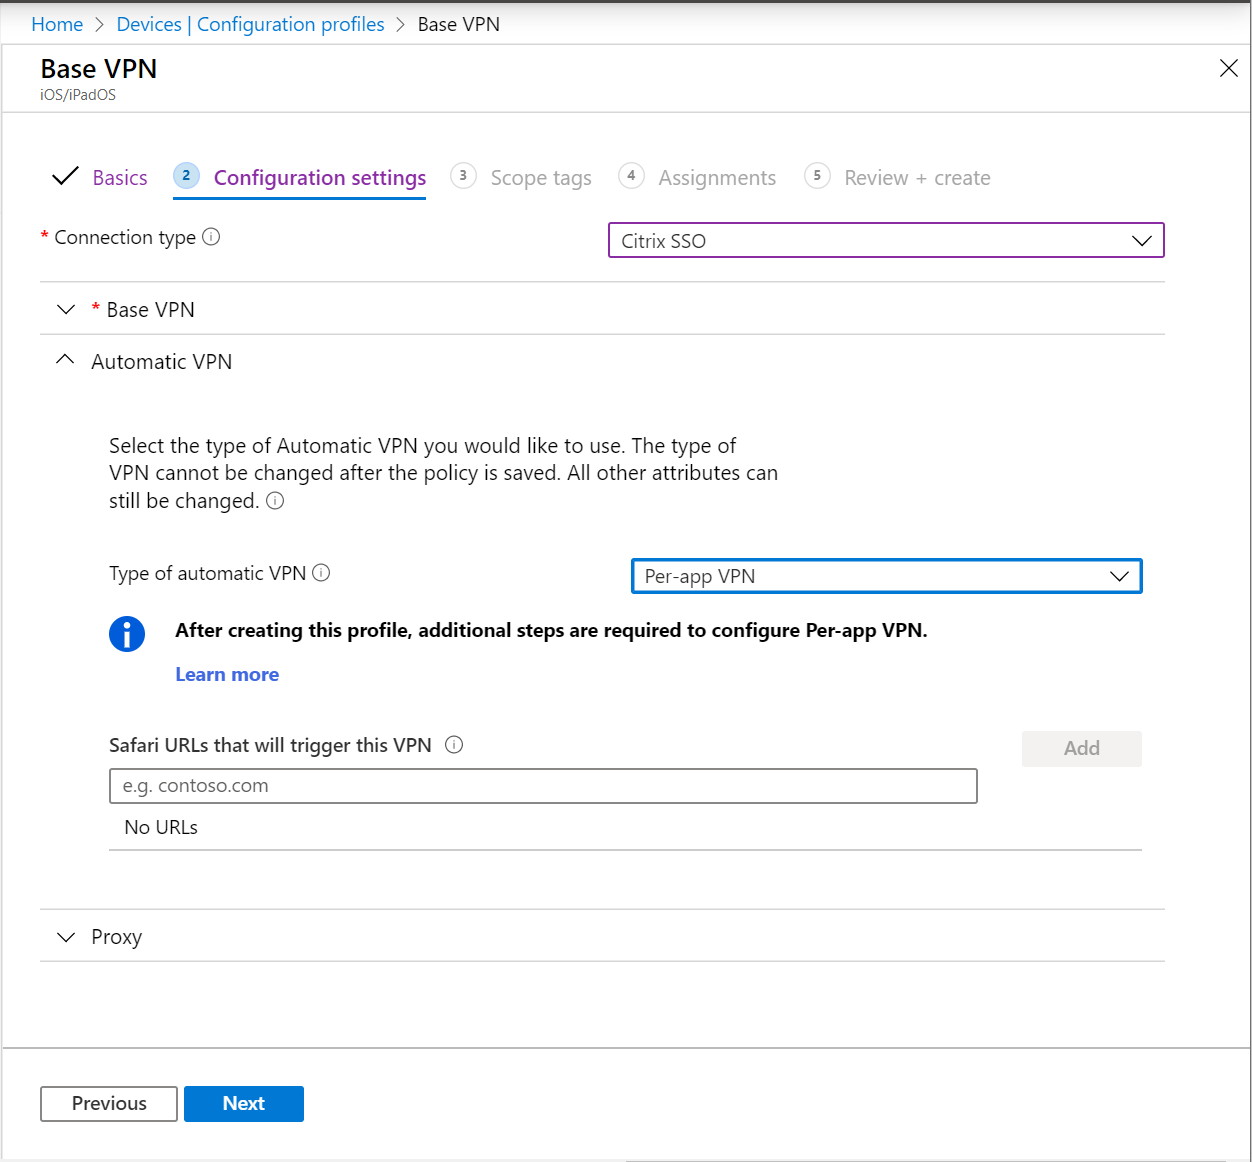Click info icon next to Type of automatic VPN
Screen dimensions: 1252x1162
click(321, 573)
